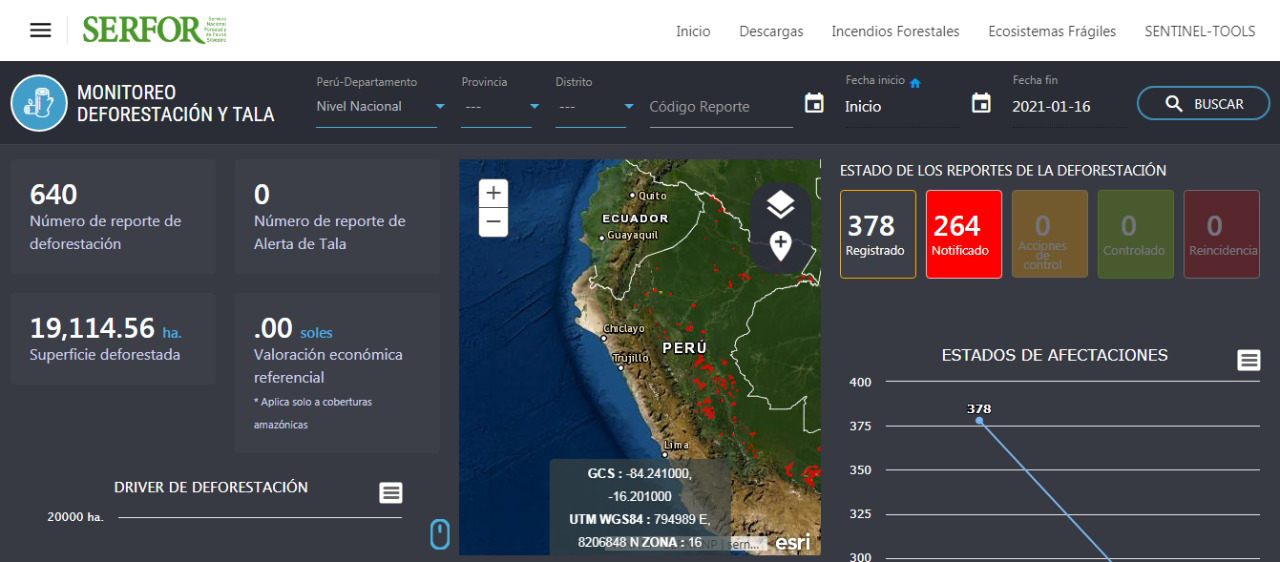Click MONITOREO DEFORESTACIÓN Y TALA heading
This screenshot has height=562, width=1280.
pyautogui.click(x=176, y=103)
